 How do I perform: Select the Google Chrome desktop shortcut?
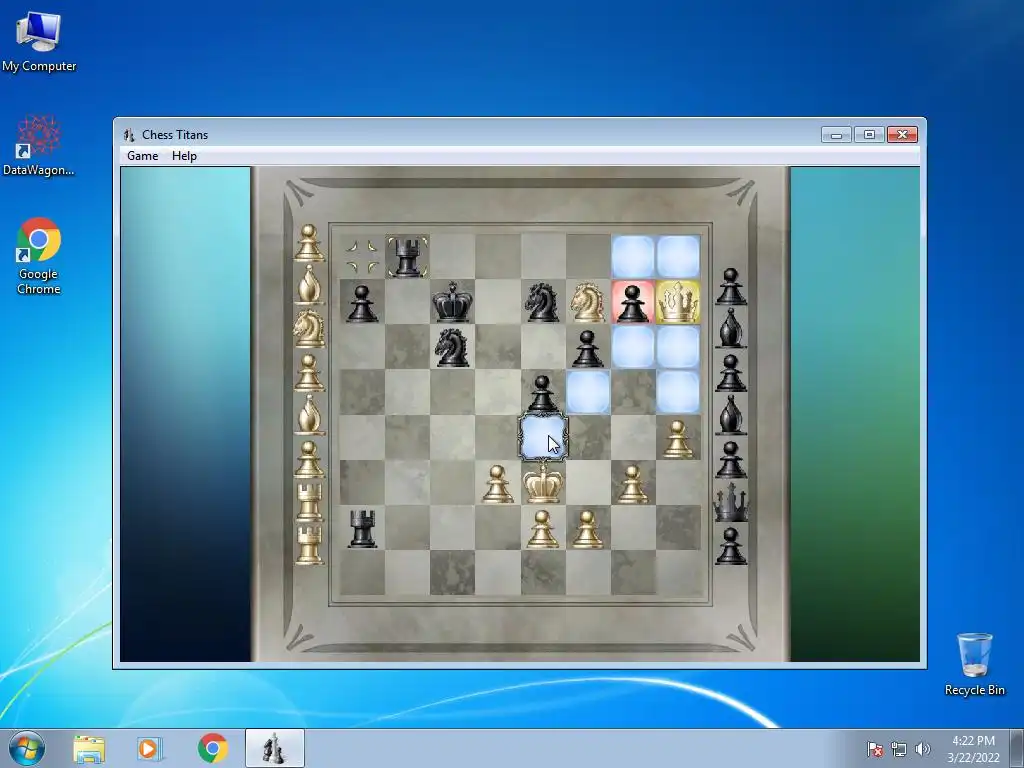pyautogui.click(x=39, y=256)
